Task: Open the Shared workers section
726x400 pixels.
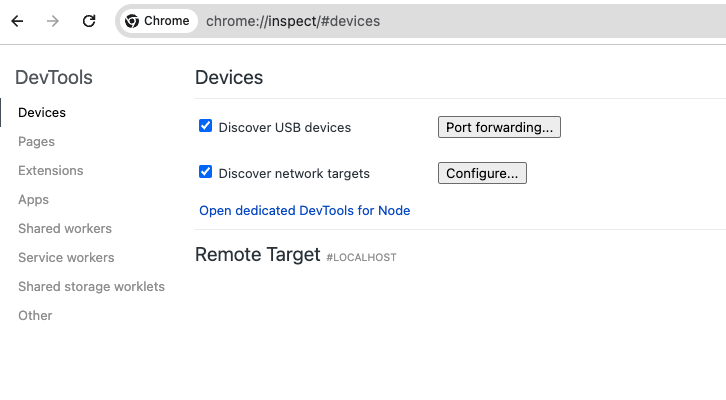Action: [x=65, y=229]
